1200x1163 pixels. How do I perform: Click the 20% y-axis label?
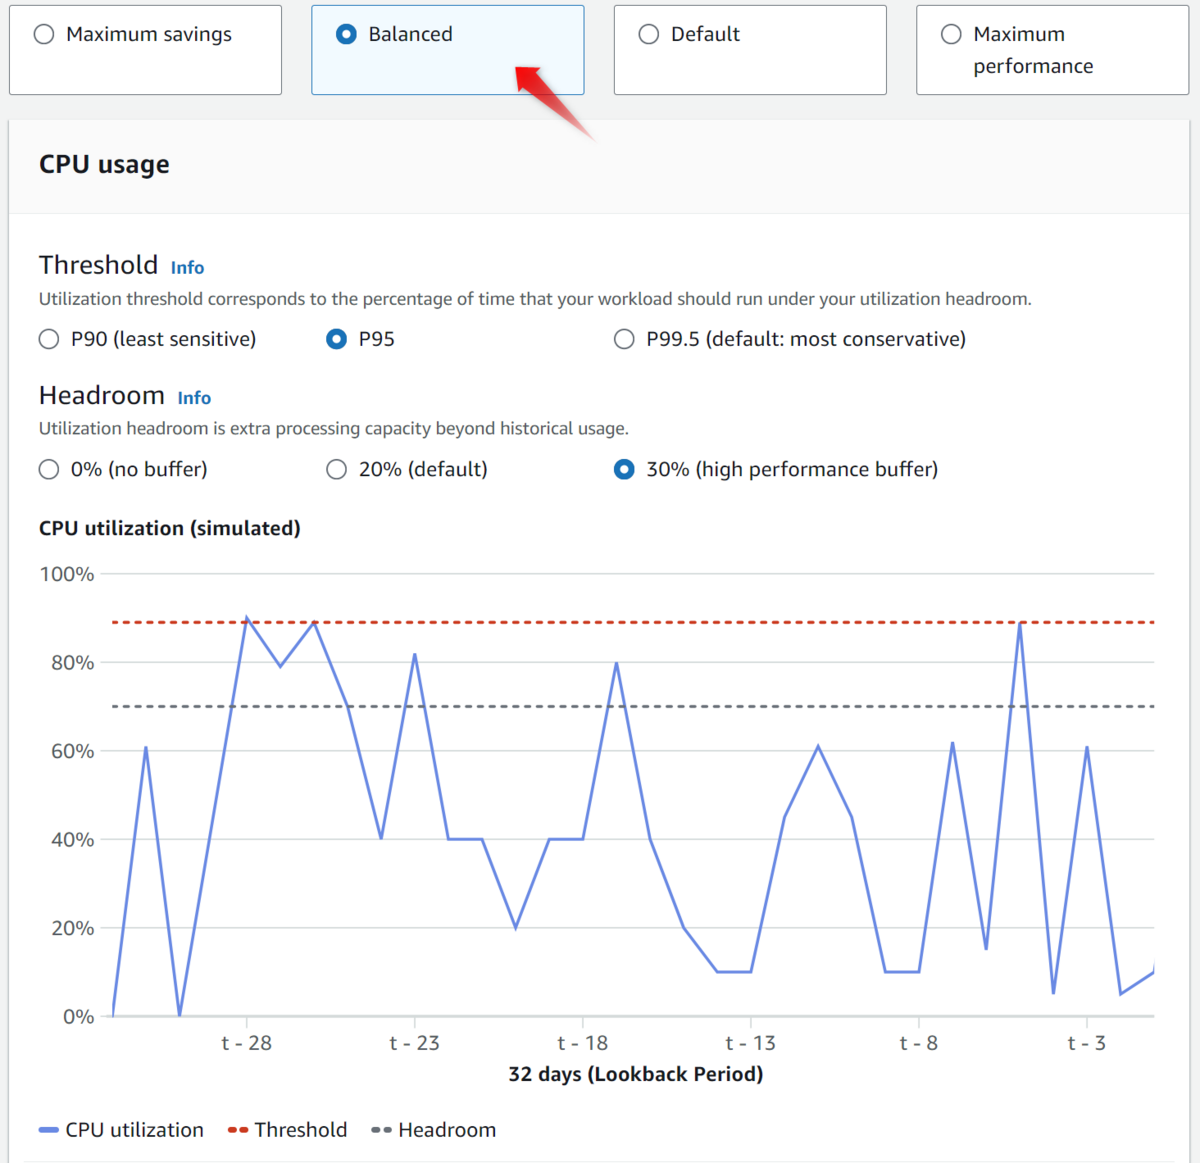point(72,928)
